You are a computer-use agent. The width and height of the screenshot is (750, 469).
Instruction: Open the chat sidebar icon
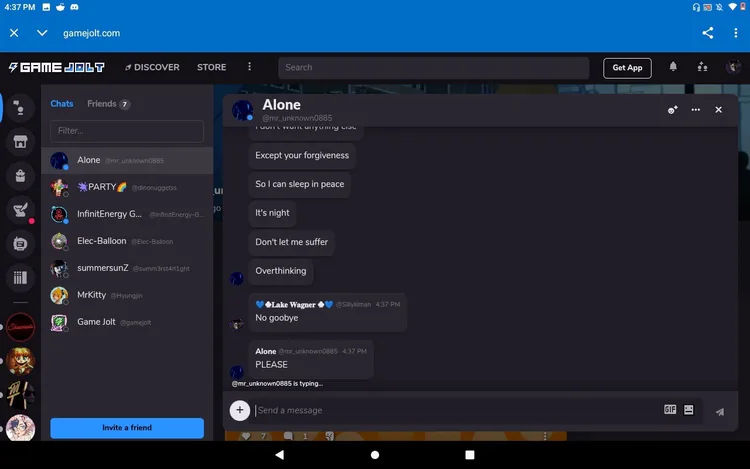[x=20, y=108]
